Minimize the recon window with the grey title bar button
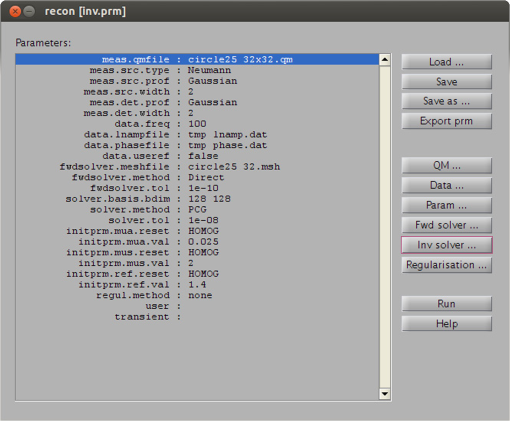Screen dimensions: 510x421 point(29,12)
